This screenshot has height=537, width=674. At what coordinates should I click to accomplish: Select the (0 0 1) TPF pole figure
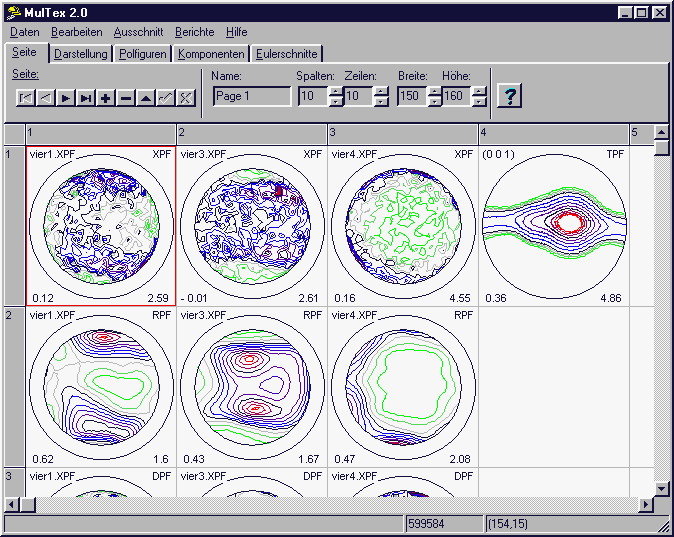(553, 225)
